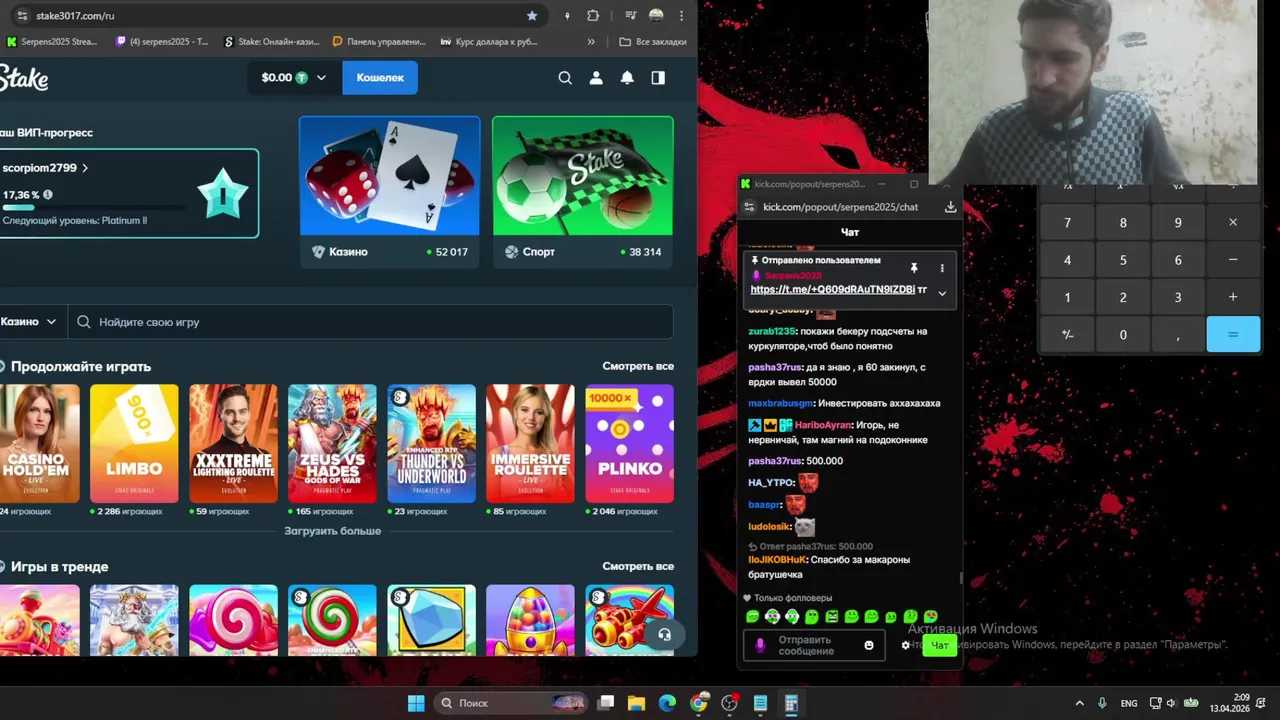
Task: Click calculator multiply key
Action: [1233, 223]
